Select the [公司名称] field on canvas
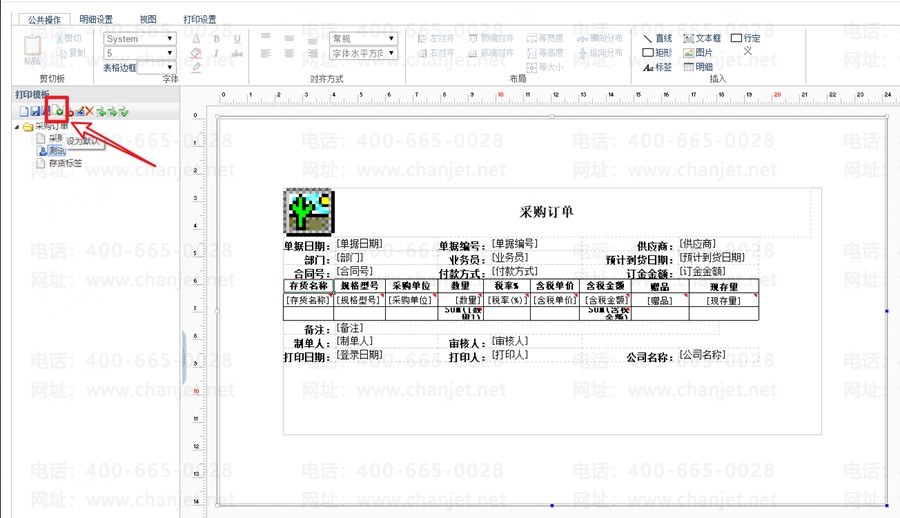 703,354
